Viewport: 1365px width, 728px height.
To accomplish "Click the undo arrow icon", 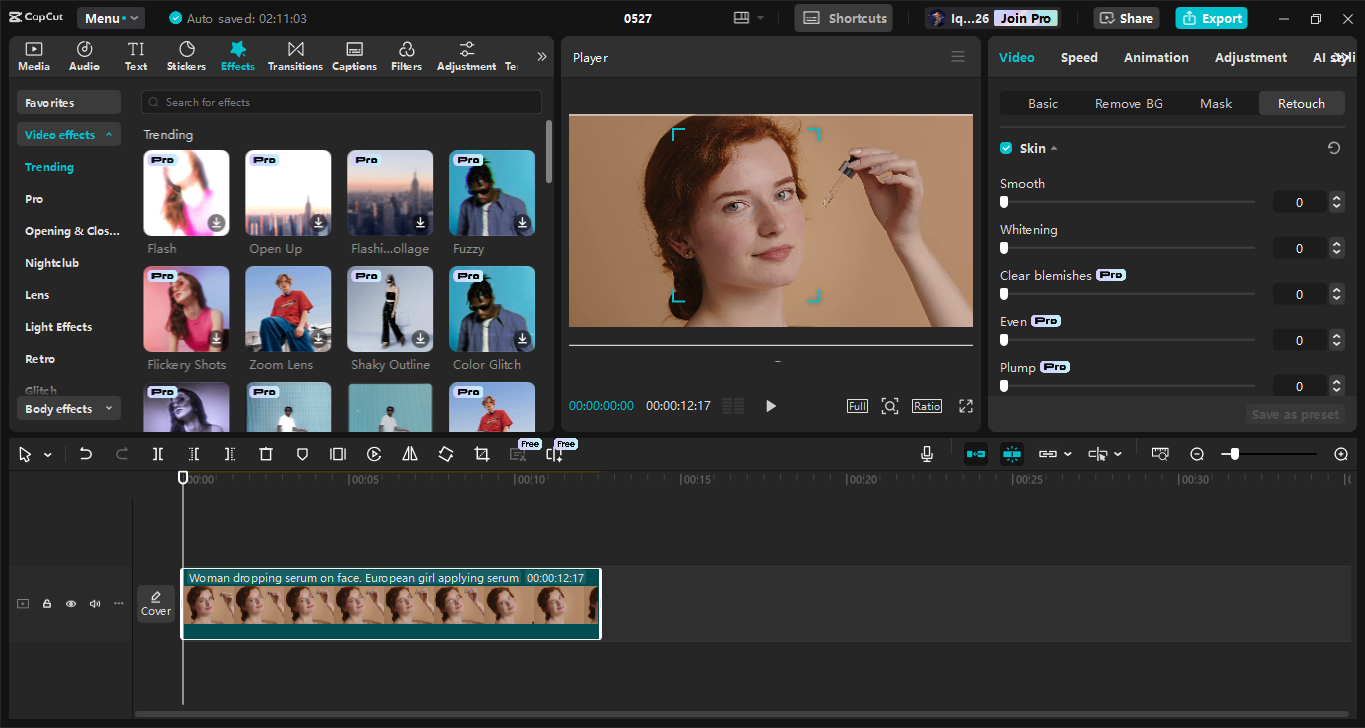I will 86,454.
